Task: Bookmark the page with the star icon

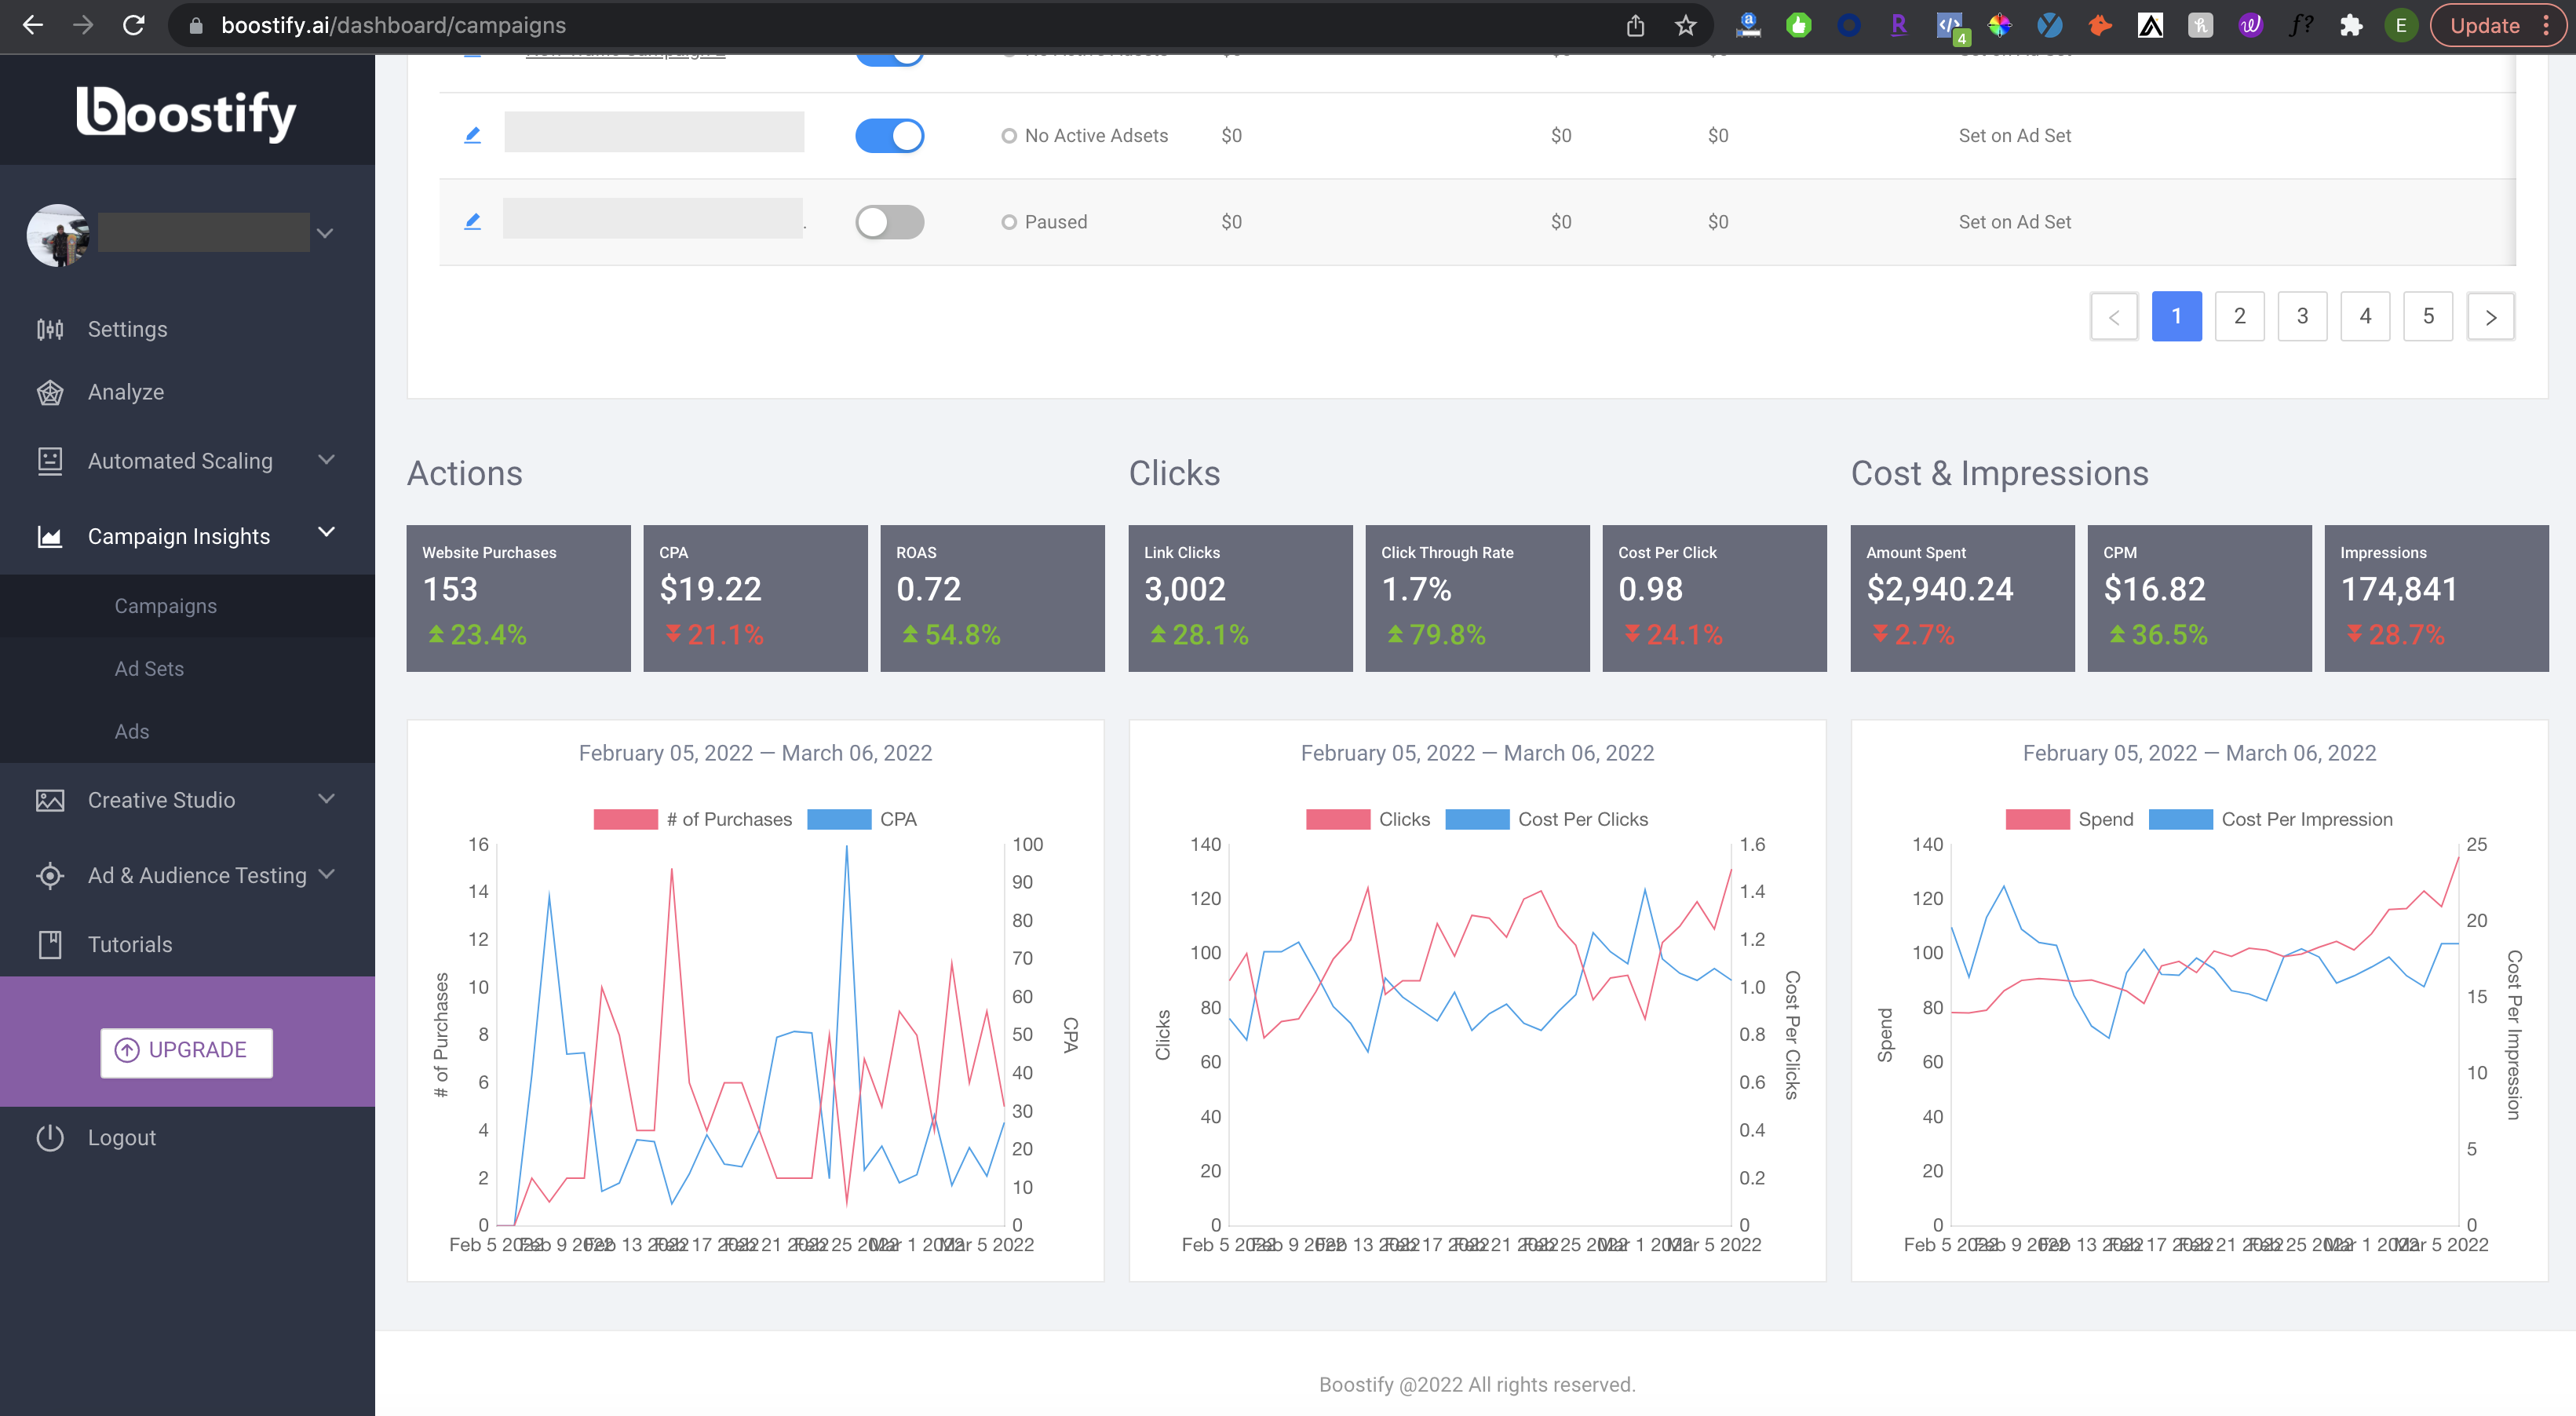Action: click(1686, 25)
